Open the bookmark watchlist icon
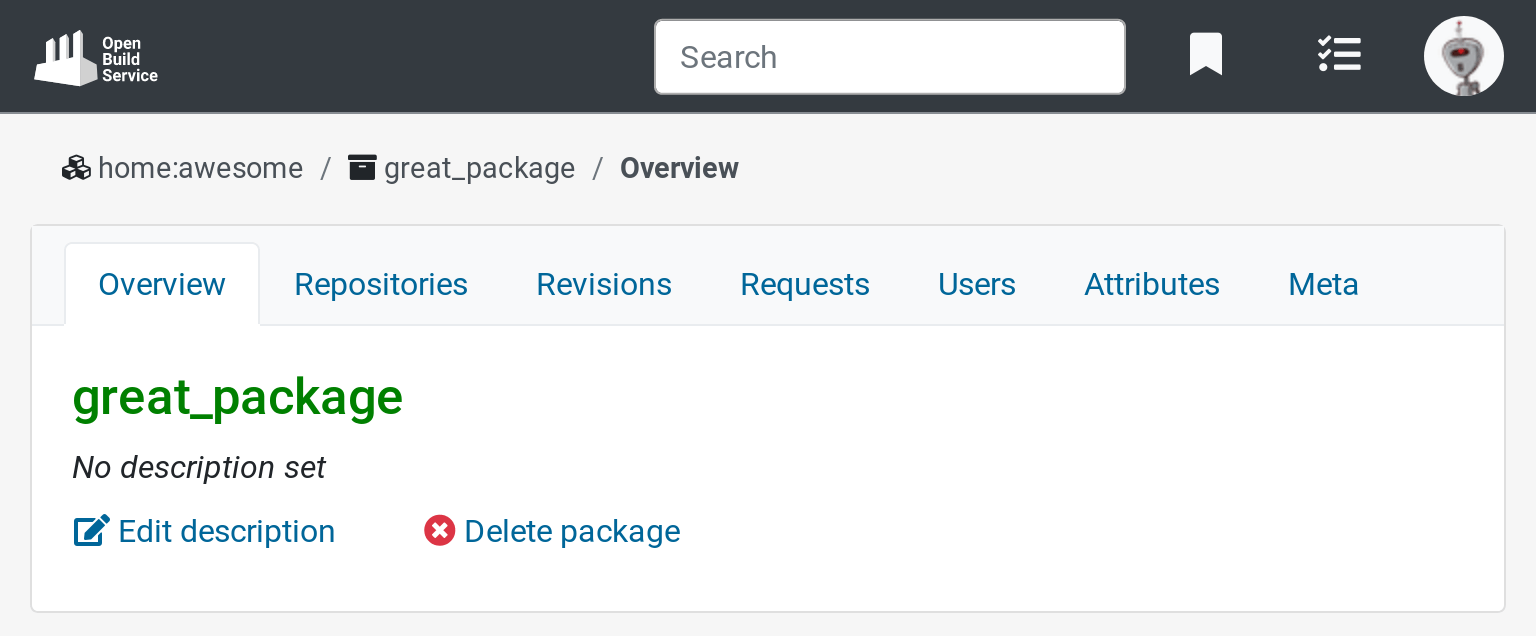 [1205, 55]
